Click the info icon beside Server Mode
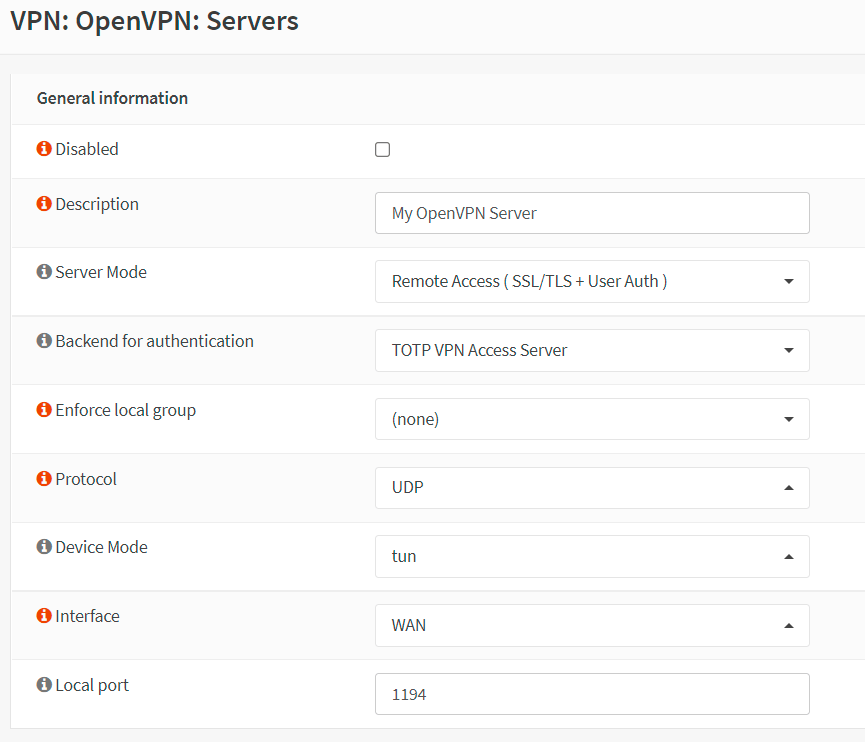The width and height of the screenshot is (865, 742). pos(44,271)
